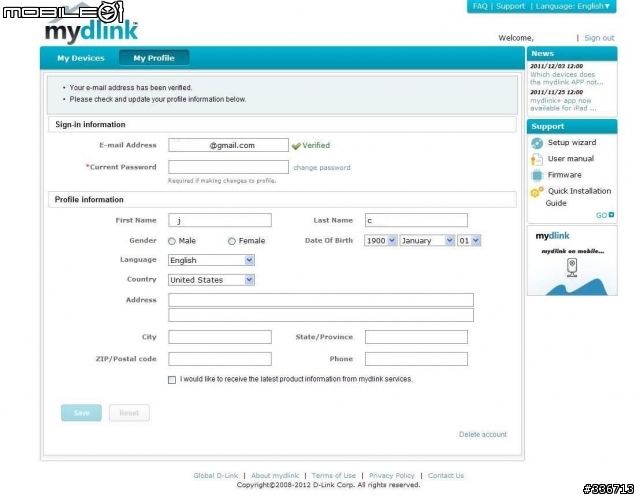Screen dimensions: 640x497
Task: Open the birth month dropdown showing January
Action: coord(427,241)
